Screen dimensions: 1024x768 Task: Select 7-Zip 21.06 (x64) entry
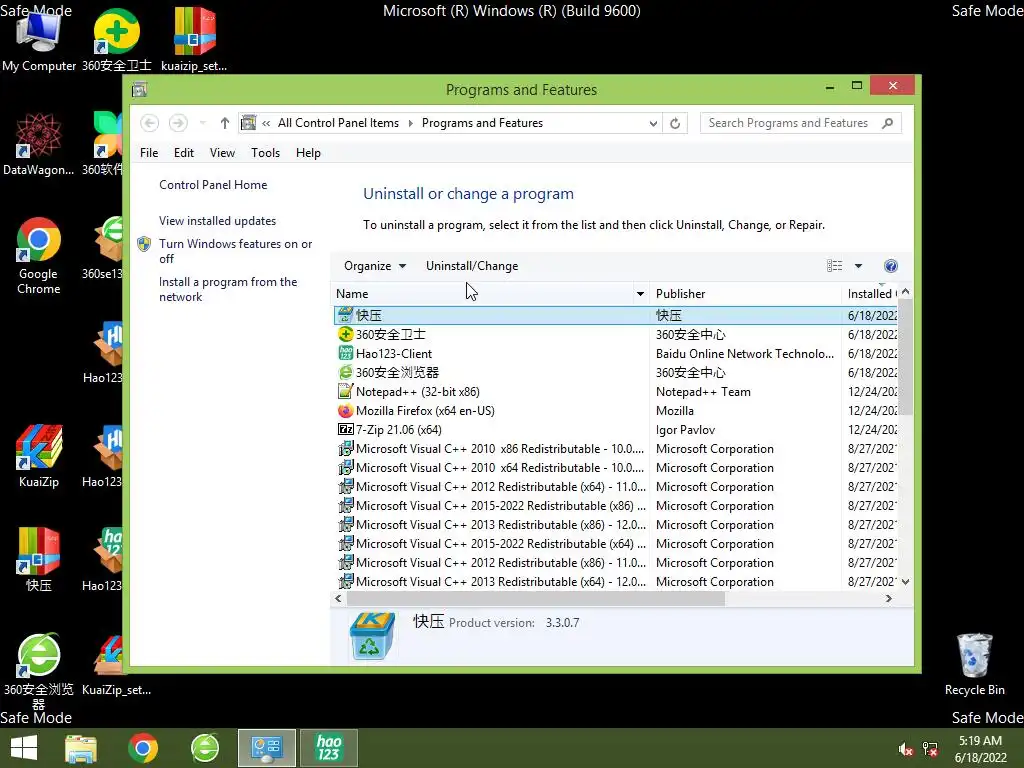[615, 430]
